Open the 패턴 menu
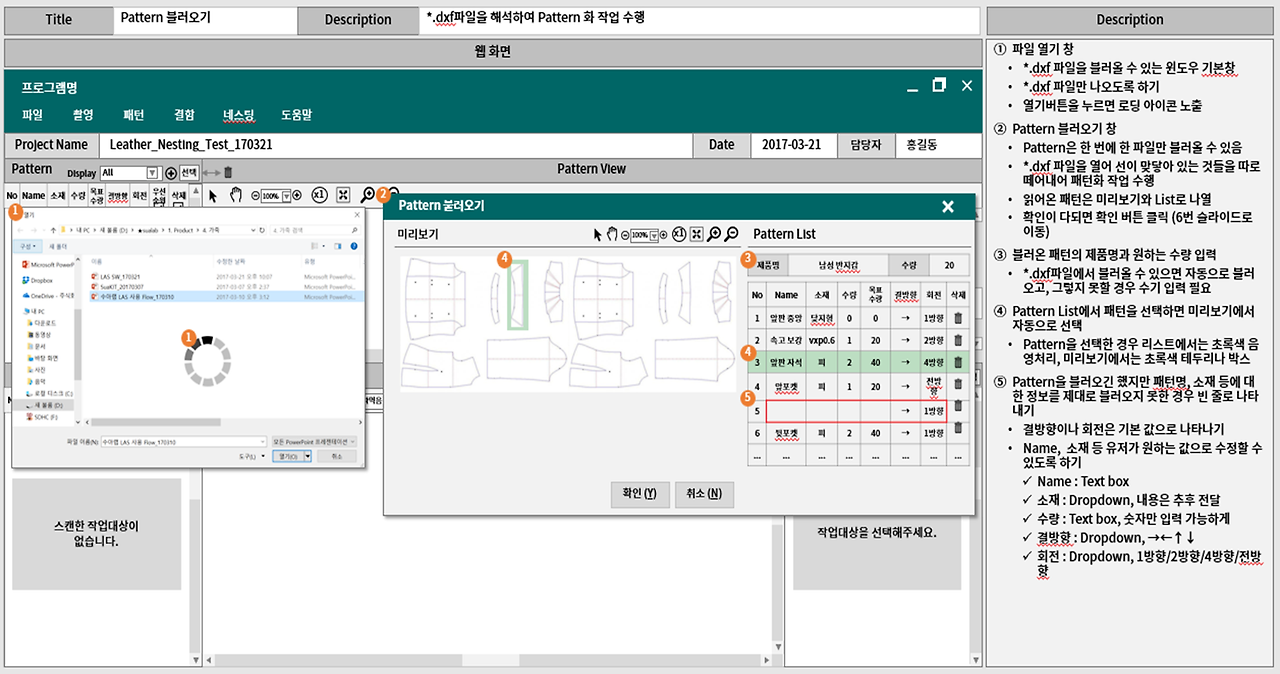 pyautogui.click(x=134, y=115)
